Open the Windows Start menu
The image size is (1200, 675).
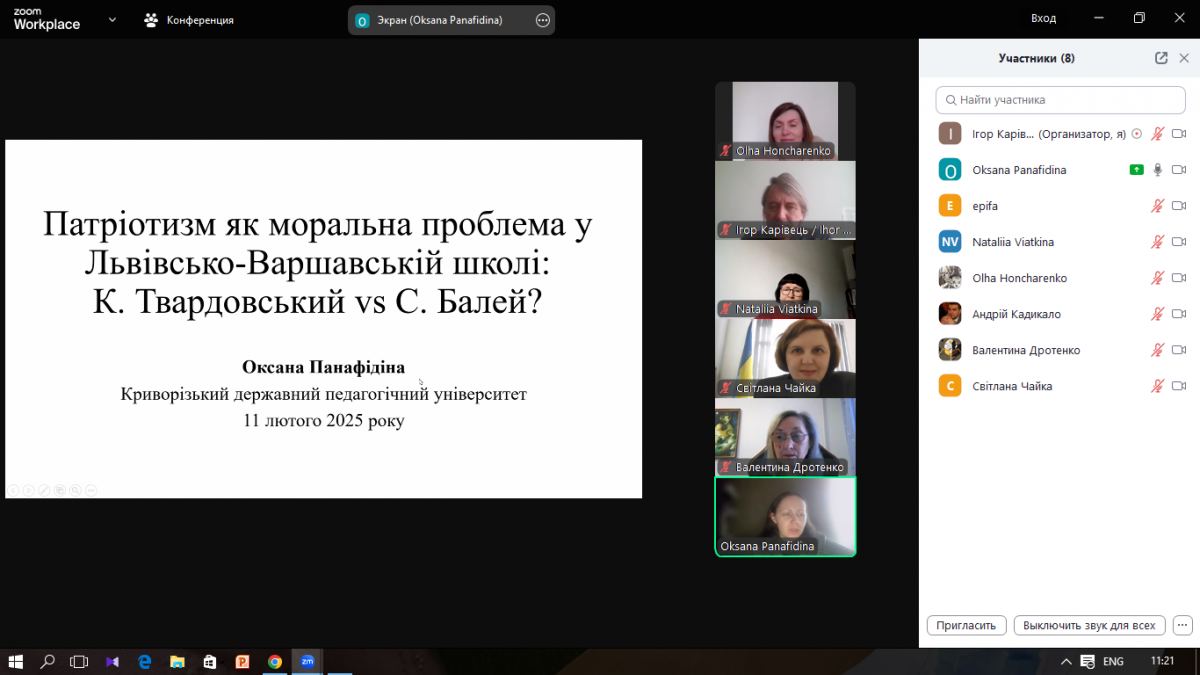(x=16, y=661)
